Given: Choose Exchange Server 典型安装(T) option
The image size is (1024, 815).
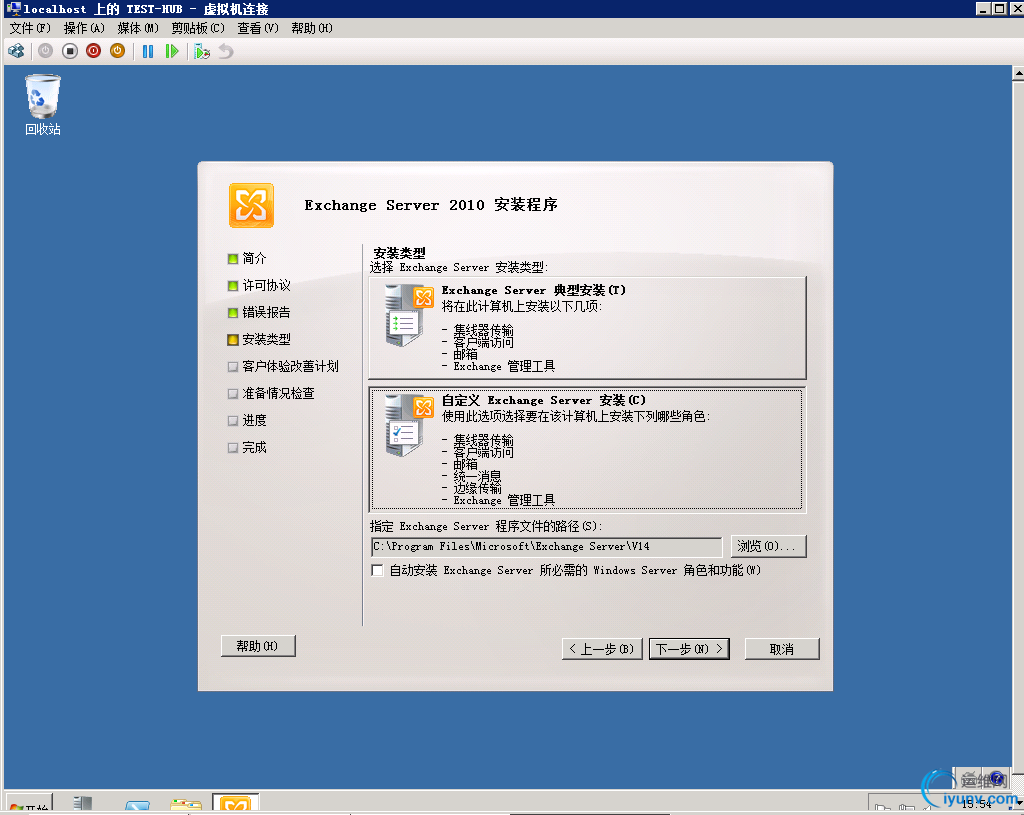Looking at the screenshot, I should click(x=587, y=328).
